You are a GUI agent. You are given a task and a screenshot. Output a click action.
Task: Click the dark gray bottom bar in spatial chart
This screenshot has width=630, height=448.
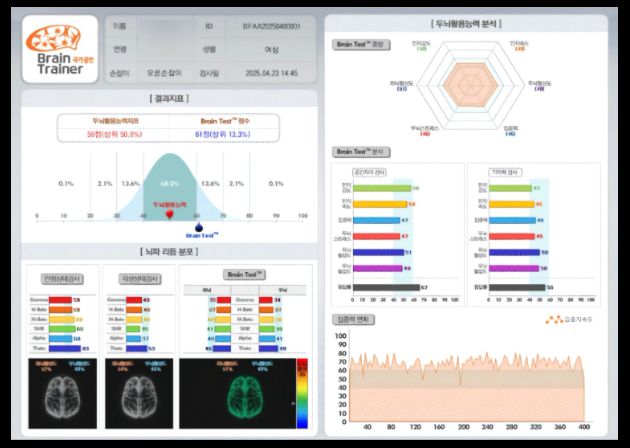tap(386, 287)
